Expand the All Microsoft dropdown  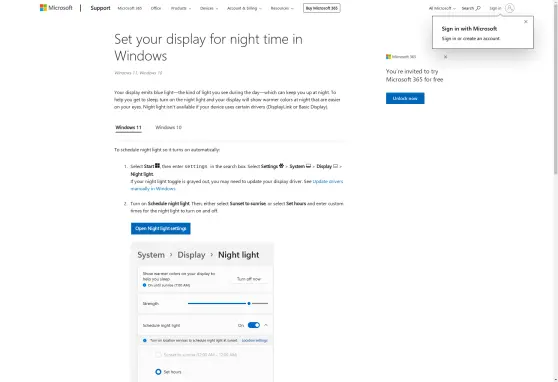pos(442,8)
